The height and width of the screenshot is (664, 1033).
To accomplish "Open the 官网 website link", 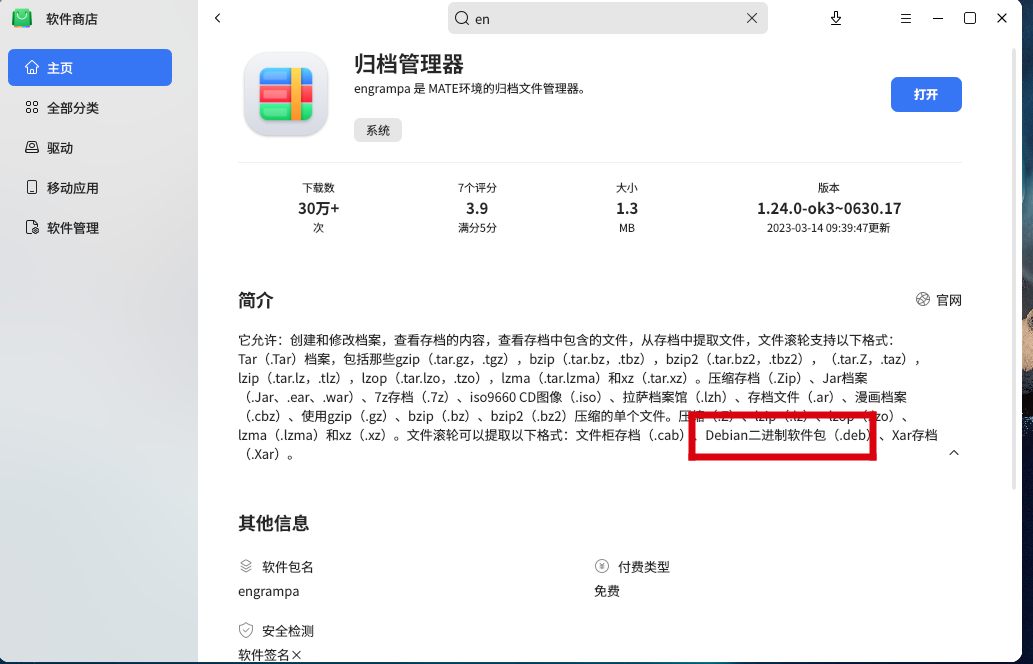I will [939, 300].
